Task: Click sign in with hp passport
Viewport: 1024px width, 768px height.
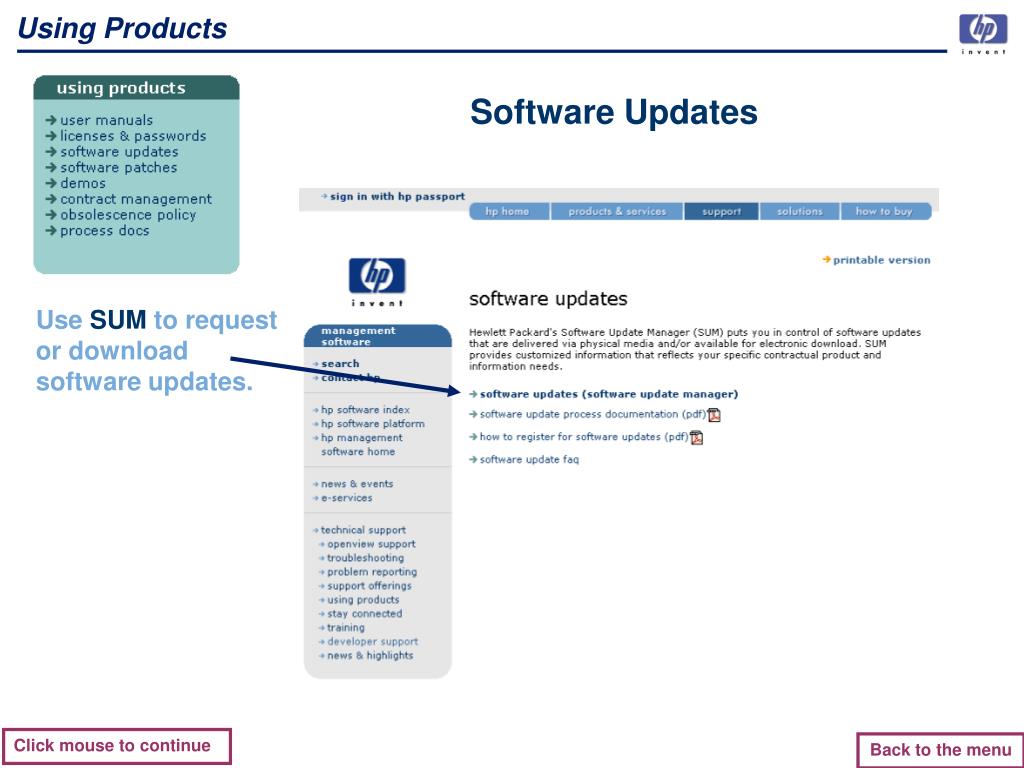Action: point(397,196)
